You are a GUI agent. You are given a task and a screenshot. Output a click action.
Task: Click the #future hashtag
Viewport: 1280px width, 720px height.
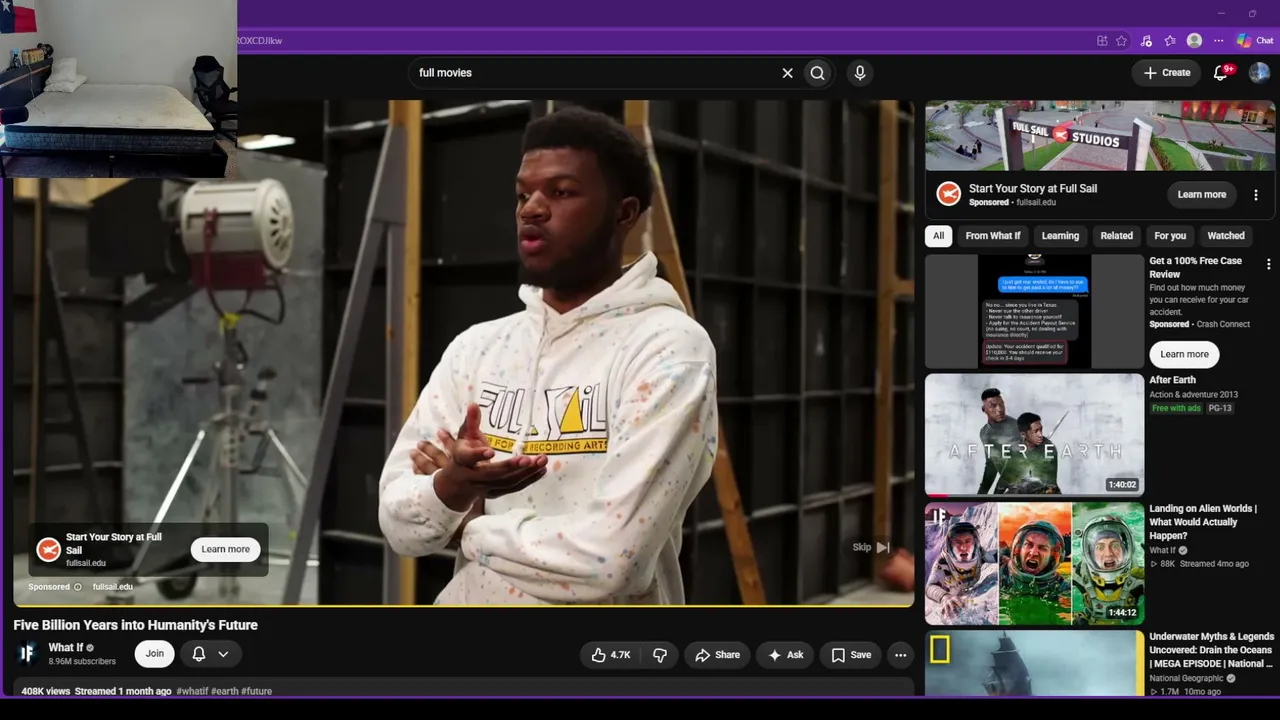point(256,691)
